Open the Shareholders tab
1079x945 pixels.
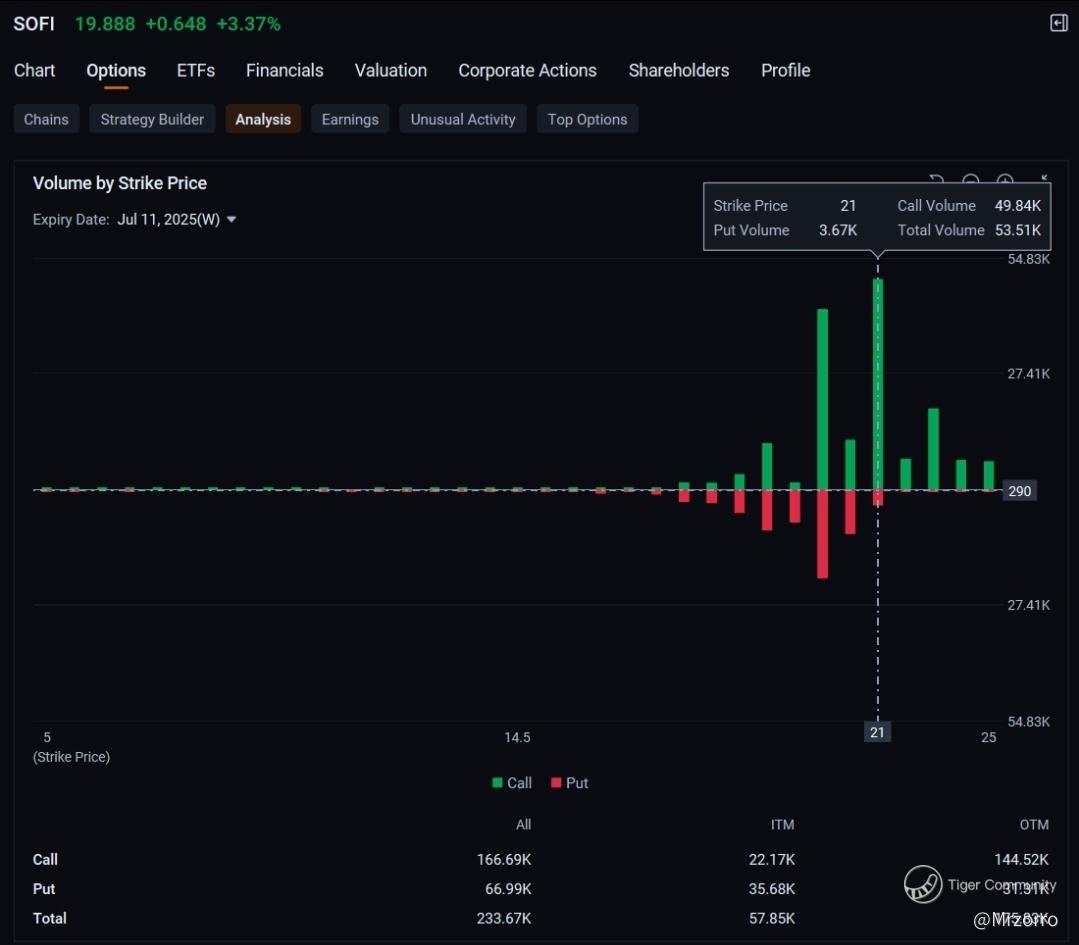(x=678, y=70)
